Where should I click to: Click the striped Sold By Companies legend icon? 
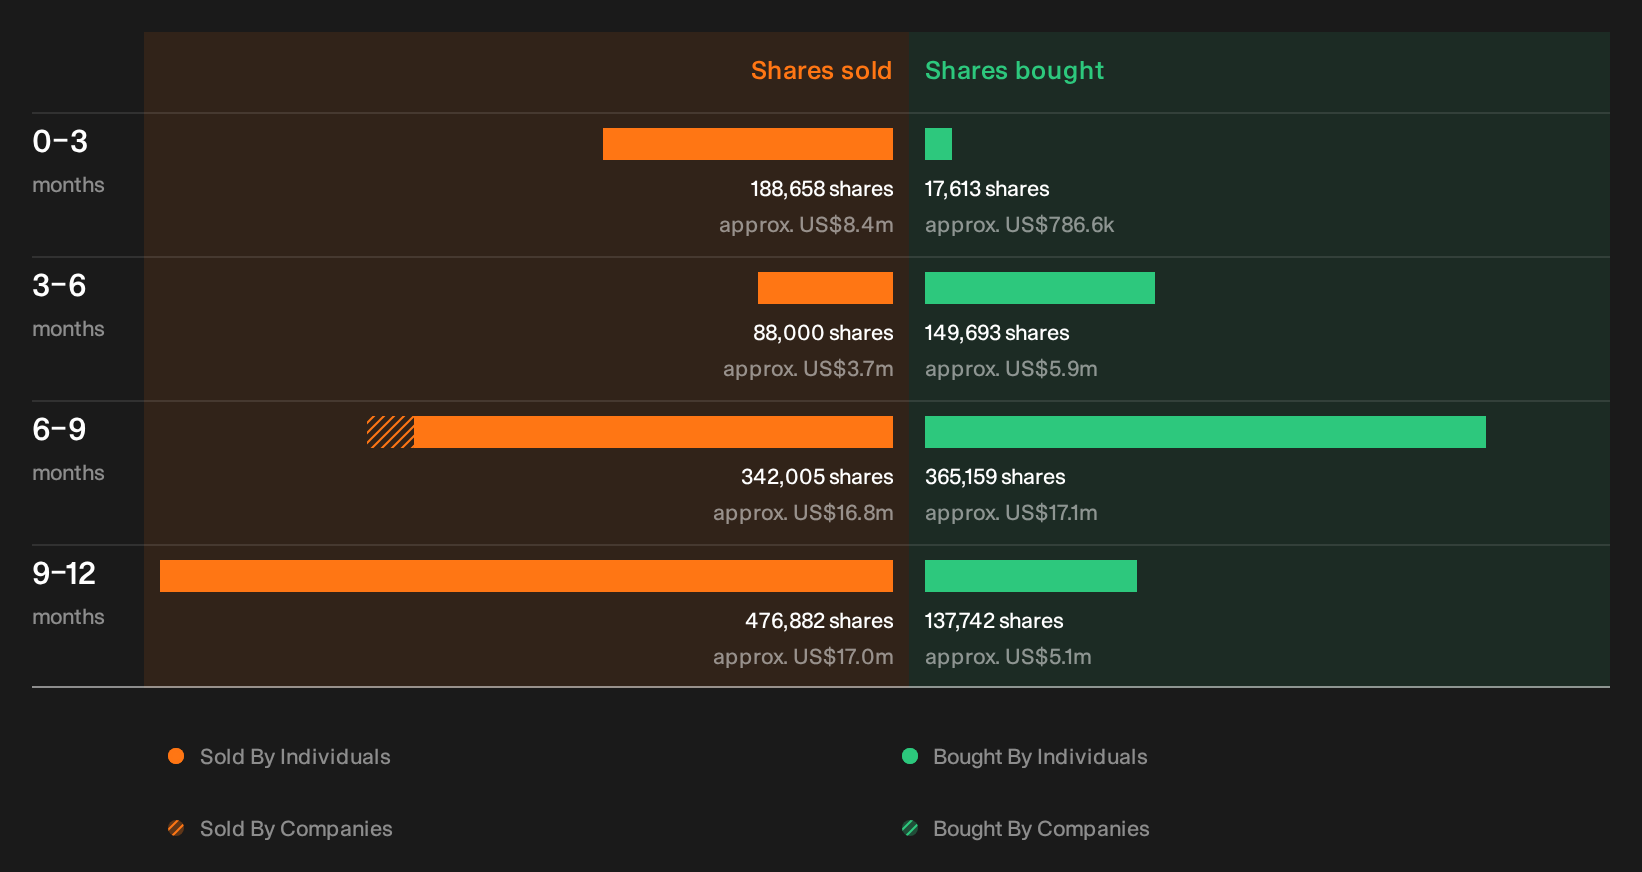coord(176,828)
